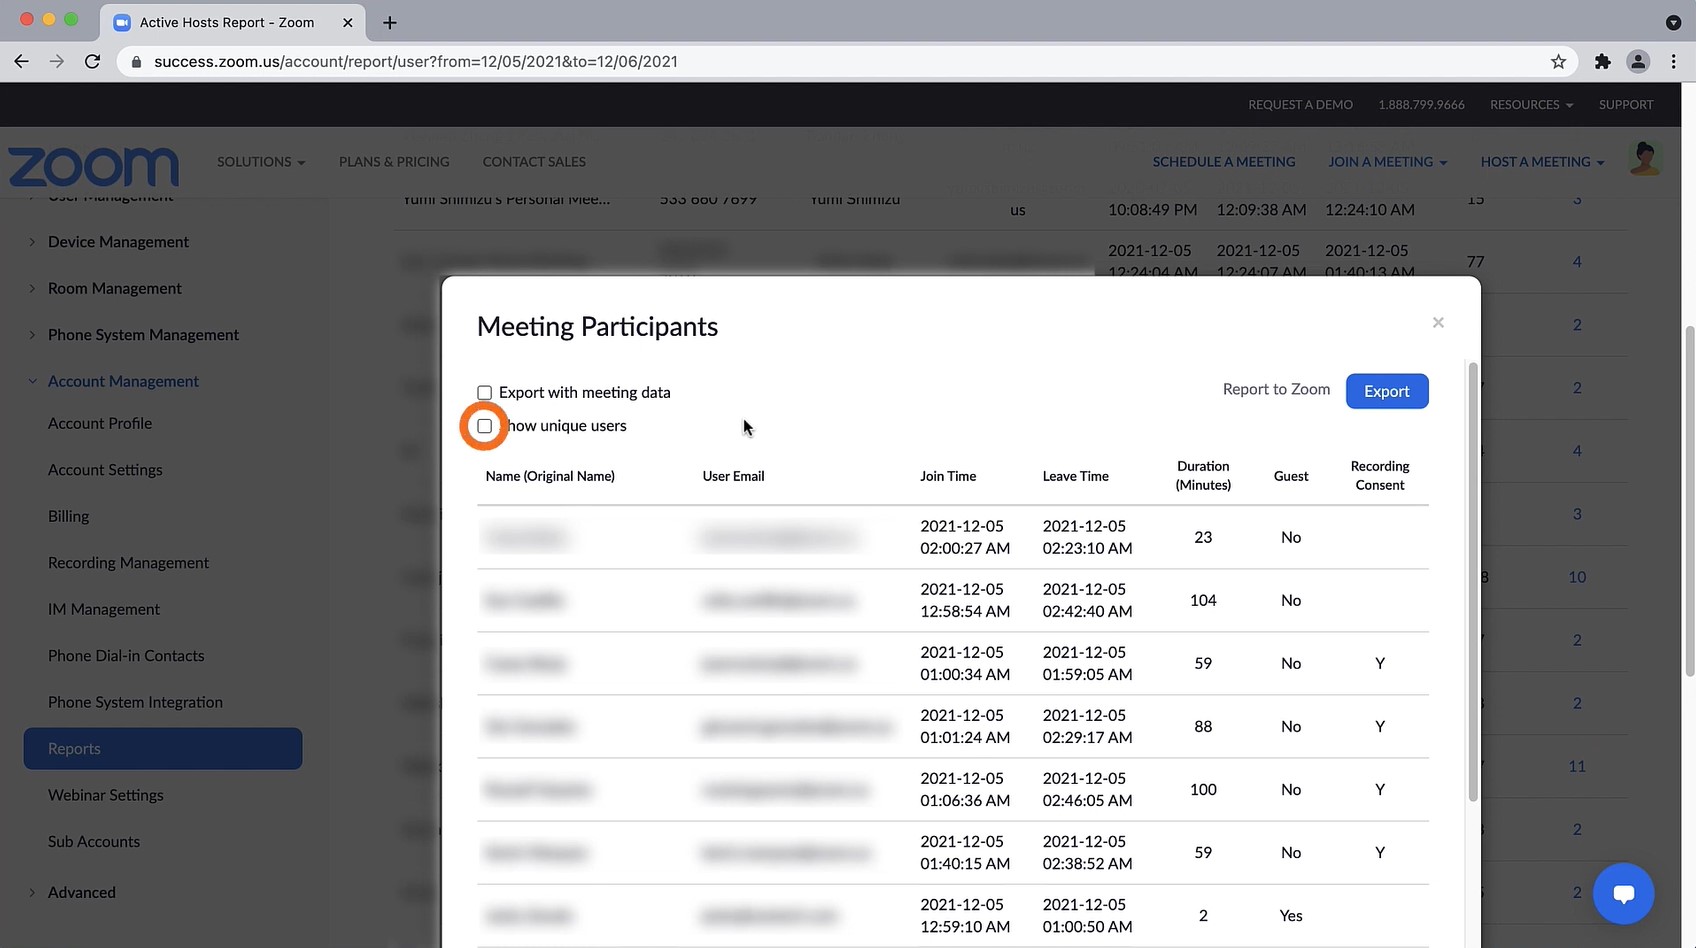Enable Export with meeting data checkbox
This screenshot has height=948, width=1696.
coord(485,393)
